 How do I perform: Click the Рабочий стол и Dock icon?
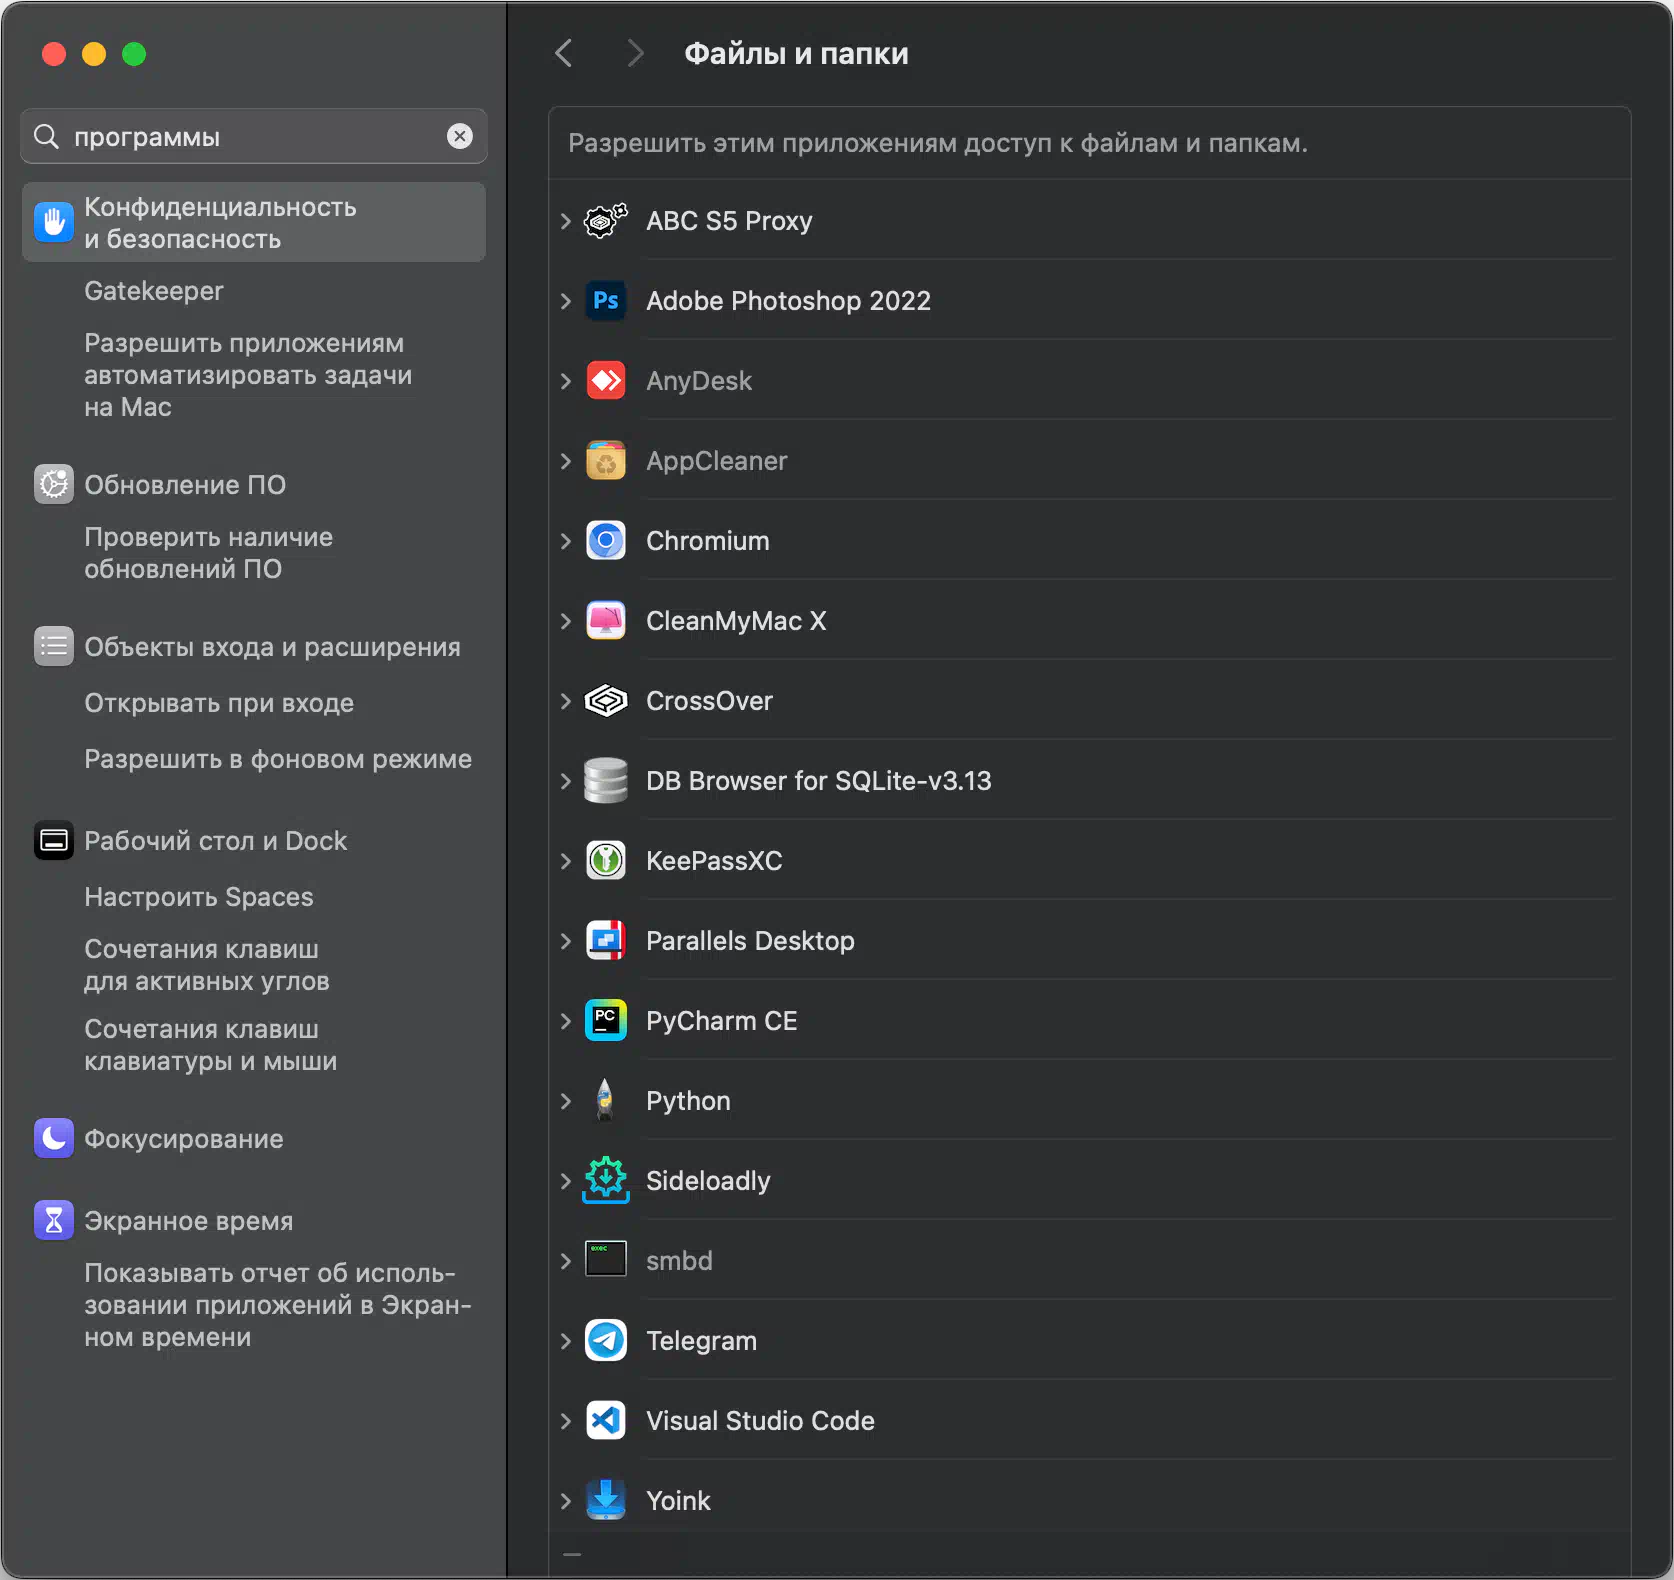pyautogui.click(x=54, y=840)
